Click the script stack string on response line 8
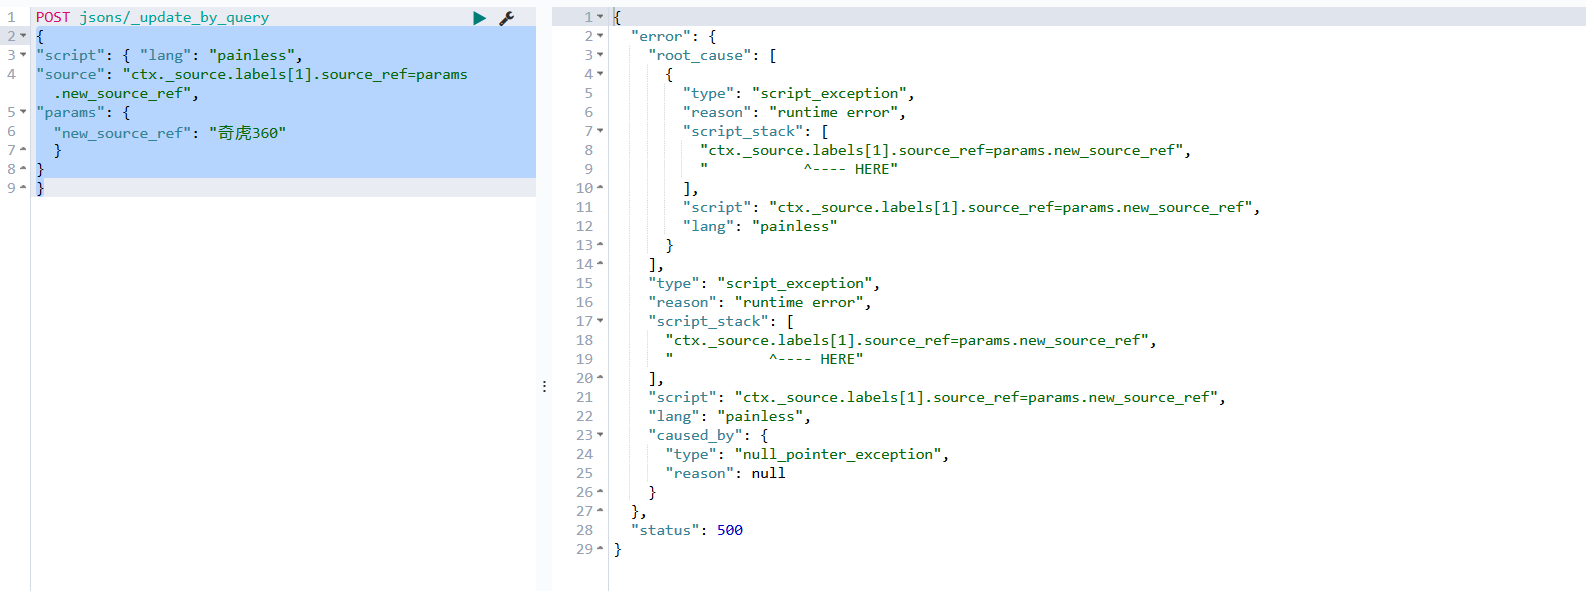 pyautogui.click(x=942, y=150)
